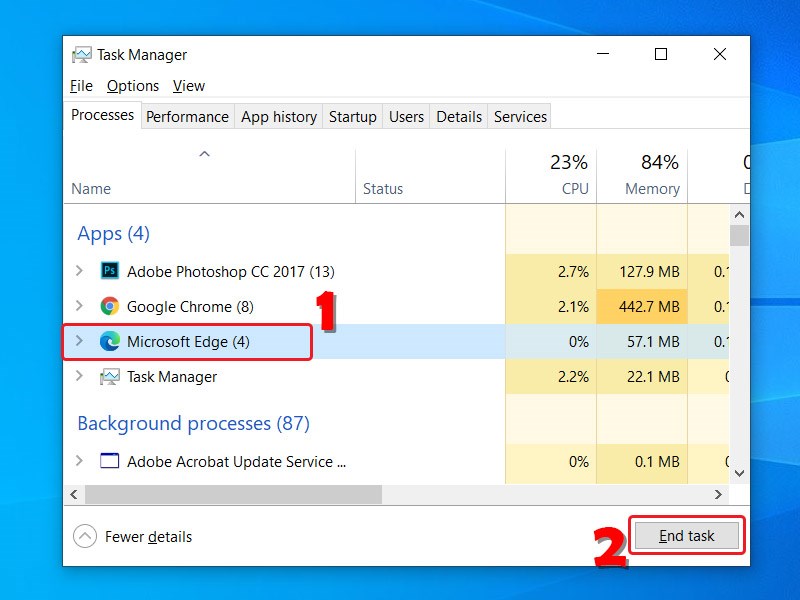The image size is (800, 600).
Task: Open the View menu
Action: click(x=188, y=86)
